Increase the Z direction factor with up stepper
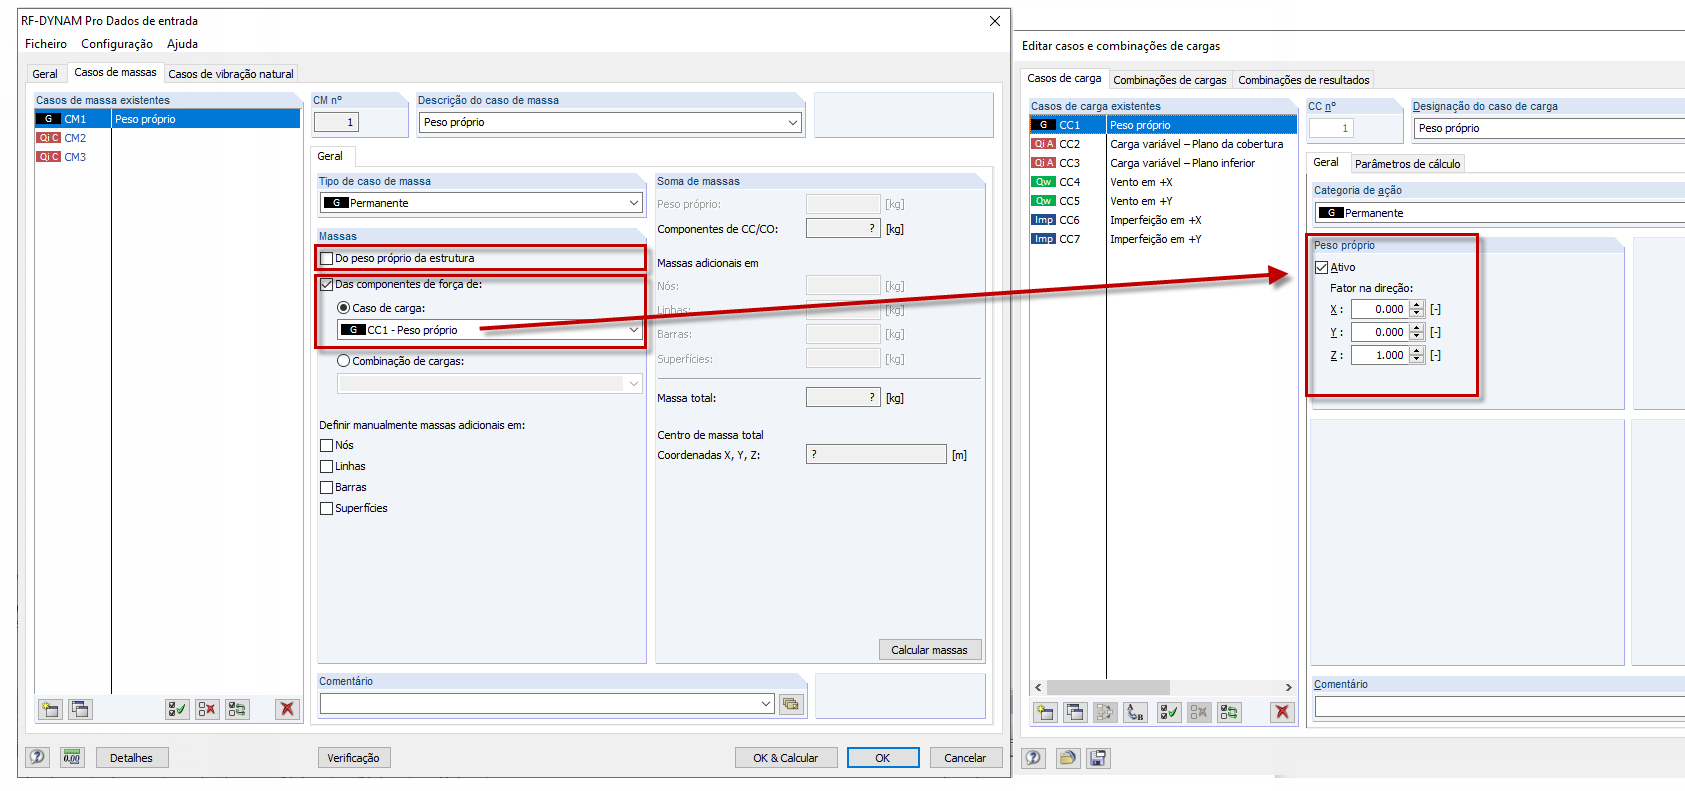This screenshot has width=1685, height=791. pos(1416,351)
